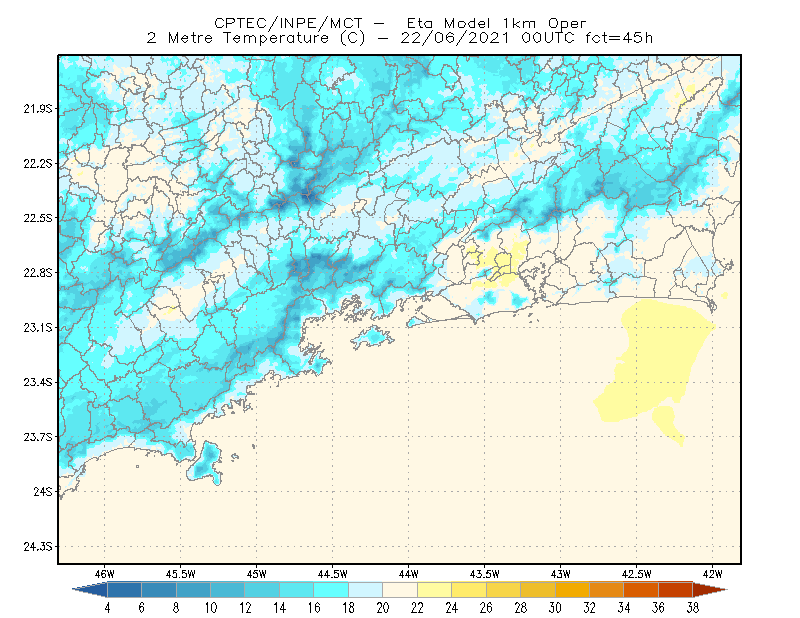Screen dimensions: 800x618
Task: Click the colorbar value '38'
Action: pos(693,608)
